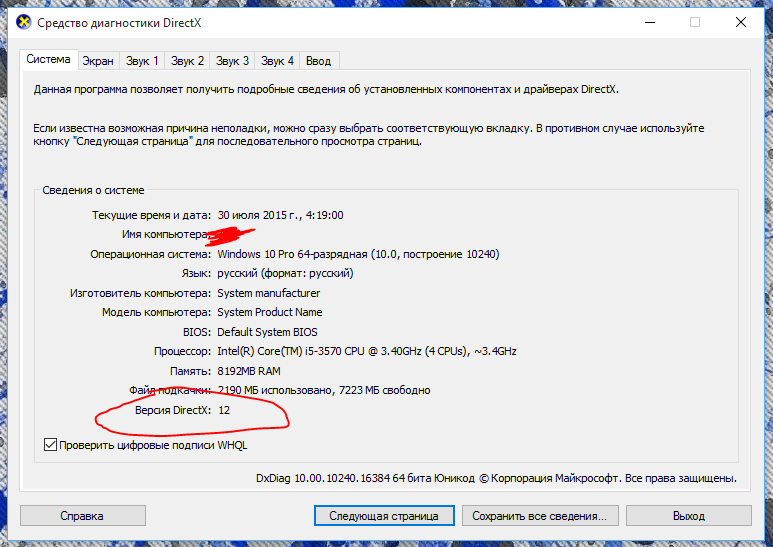Open the Ввод tab

coord(318,61)
